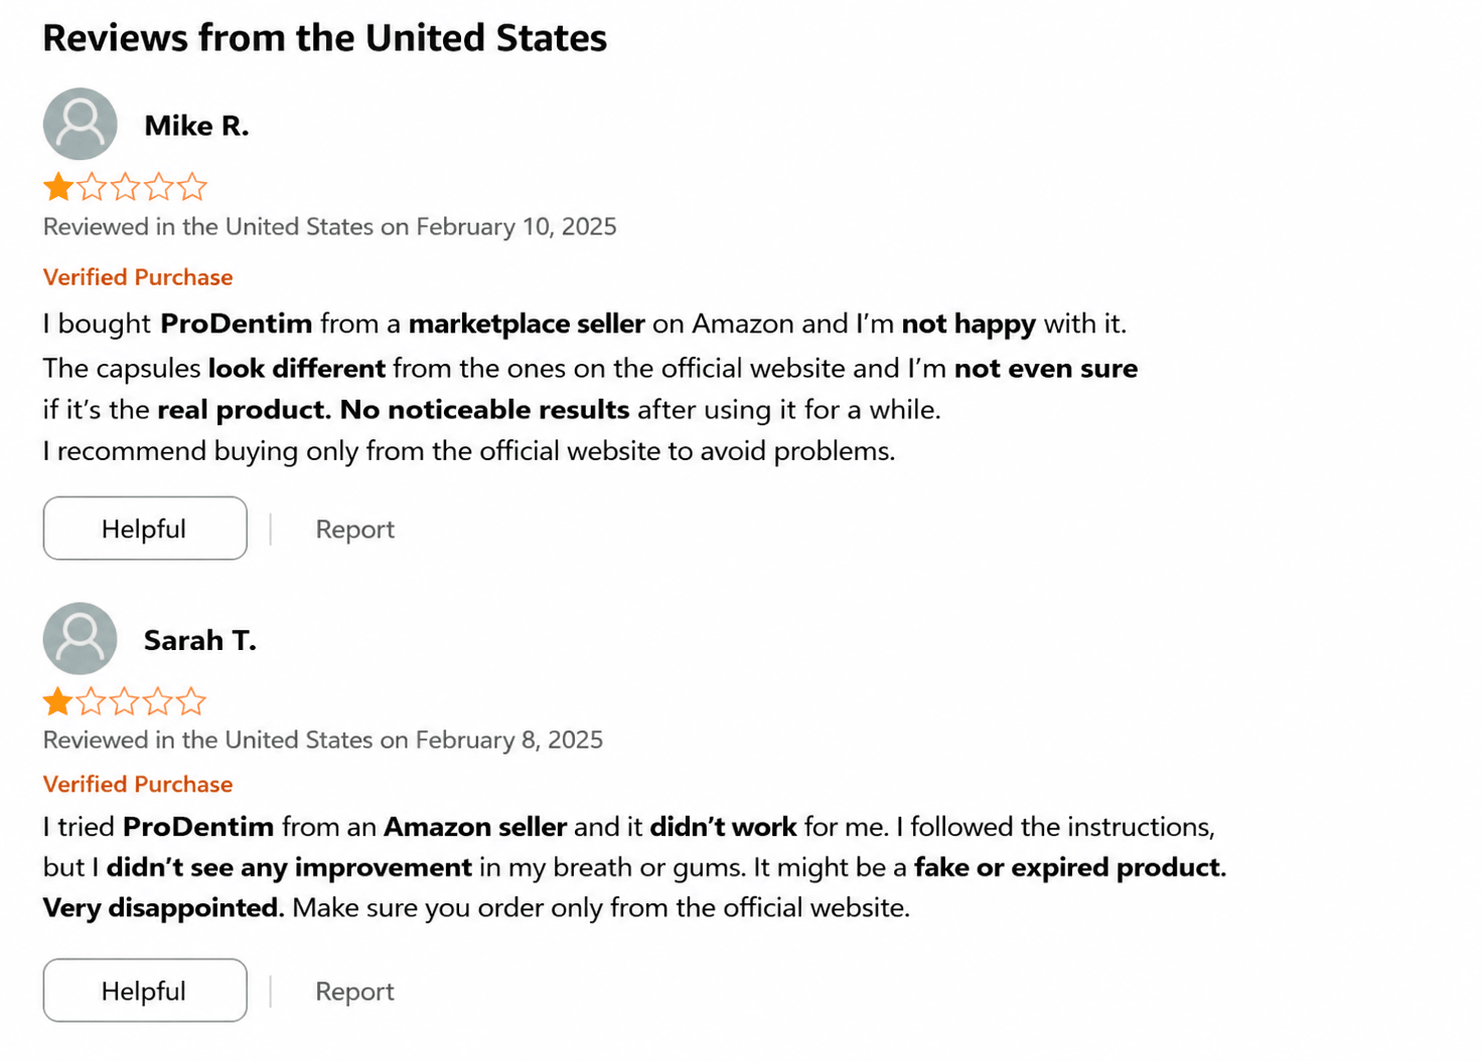1482x1061 pixels.
Task: Report Mike R.'s review
Action: 355,529
